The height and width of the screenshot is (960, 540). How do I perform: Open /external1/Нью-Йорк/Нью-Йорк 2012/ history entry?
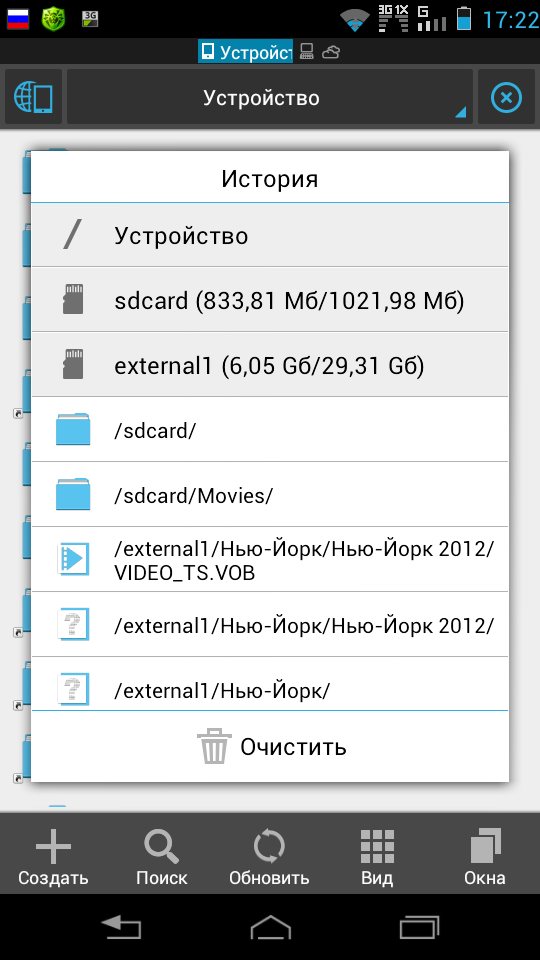coord(270,624)
